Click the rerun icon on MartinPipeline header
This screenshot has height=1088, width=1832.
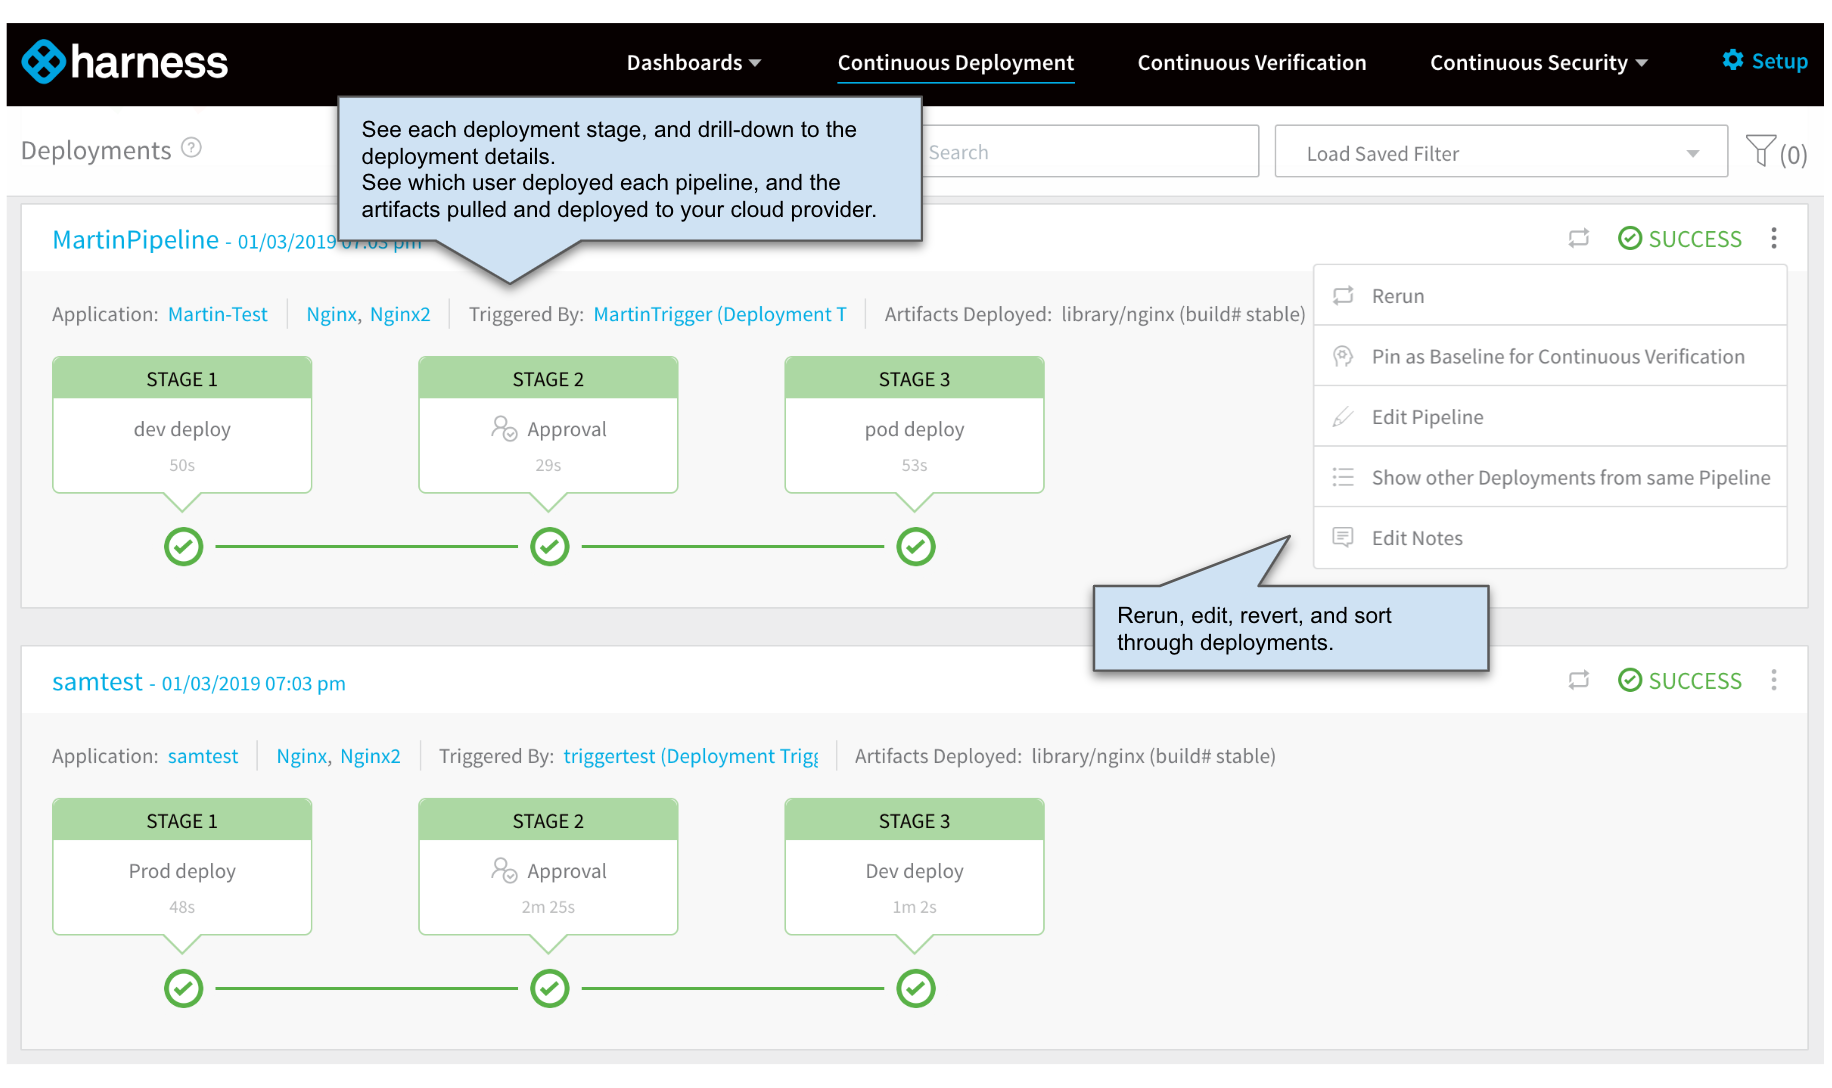click(x=1579, y=238)
